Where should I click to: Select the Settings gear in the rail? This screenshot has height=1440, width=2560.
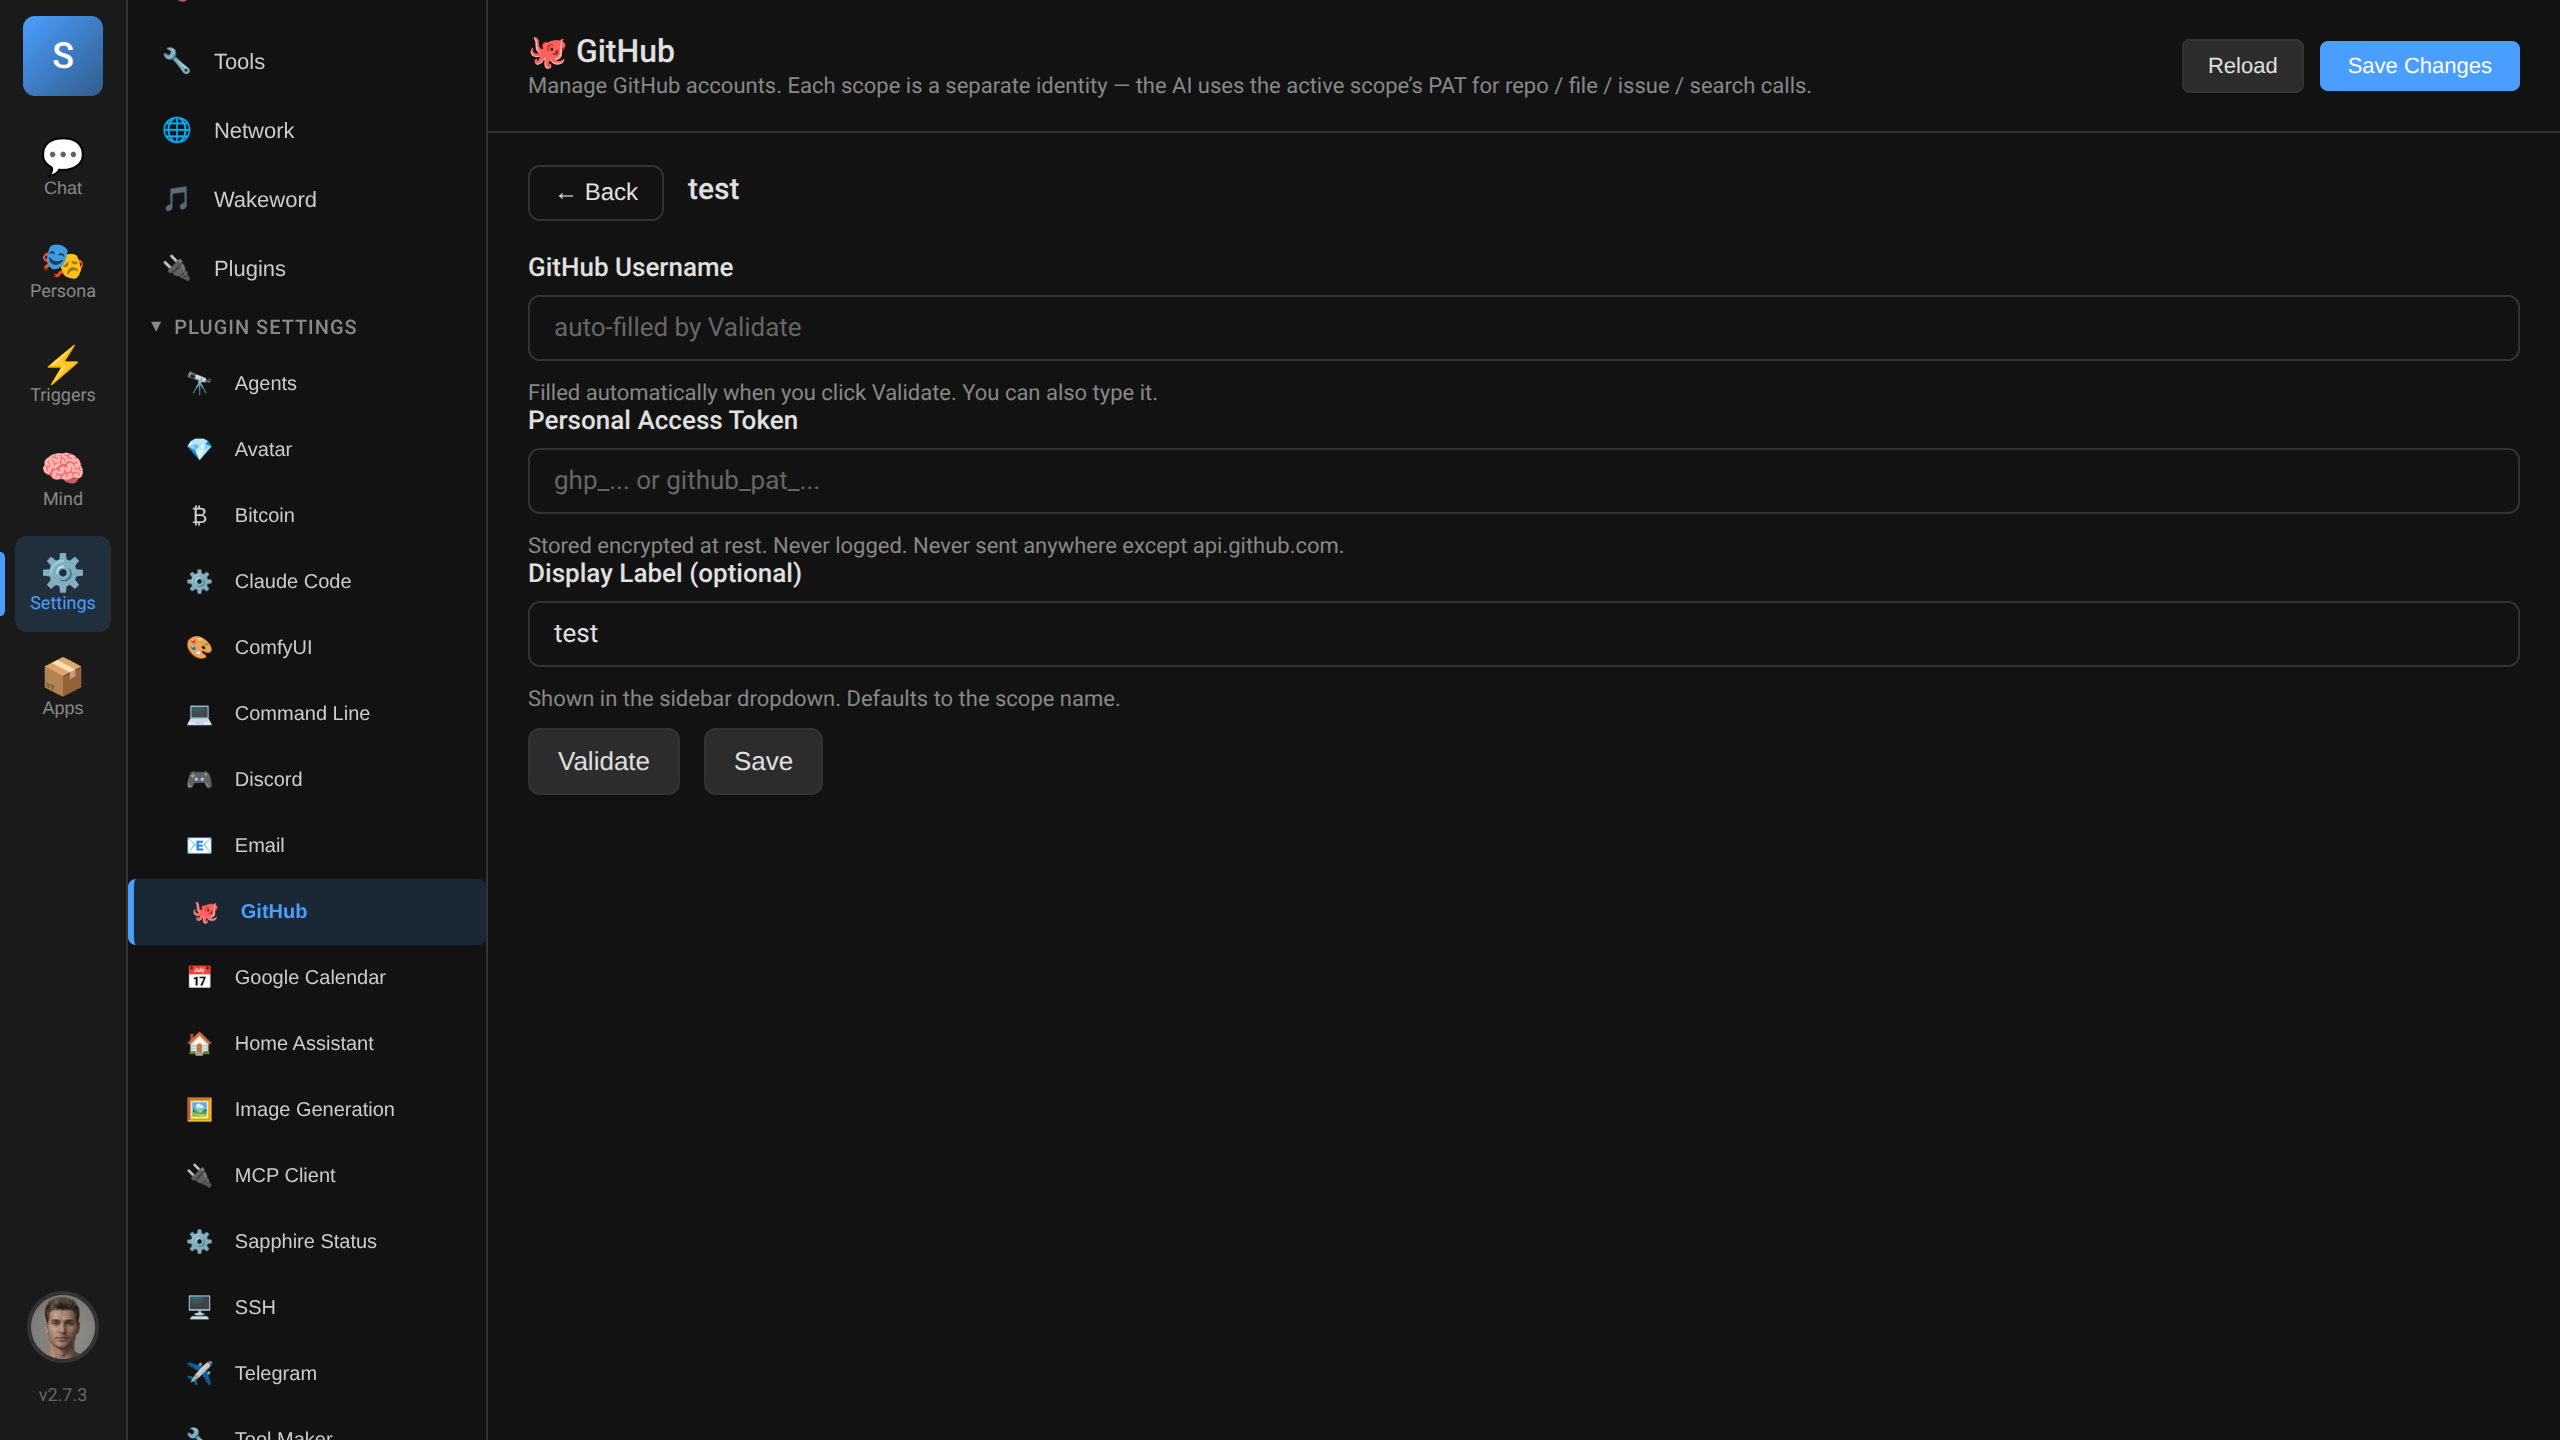click(62, 584)
